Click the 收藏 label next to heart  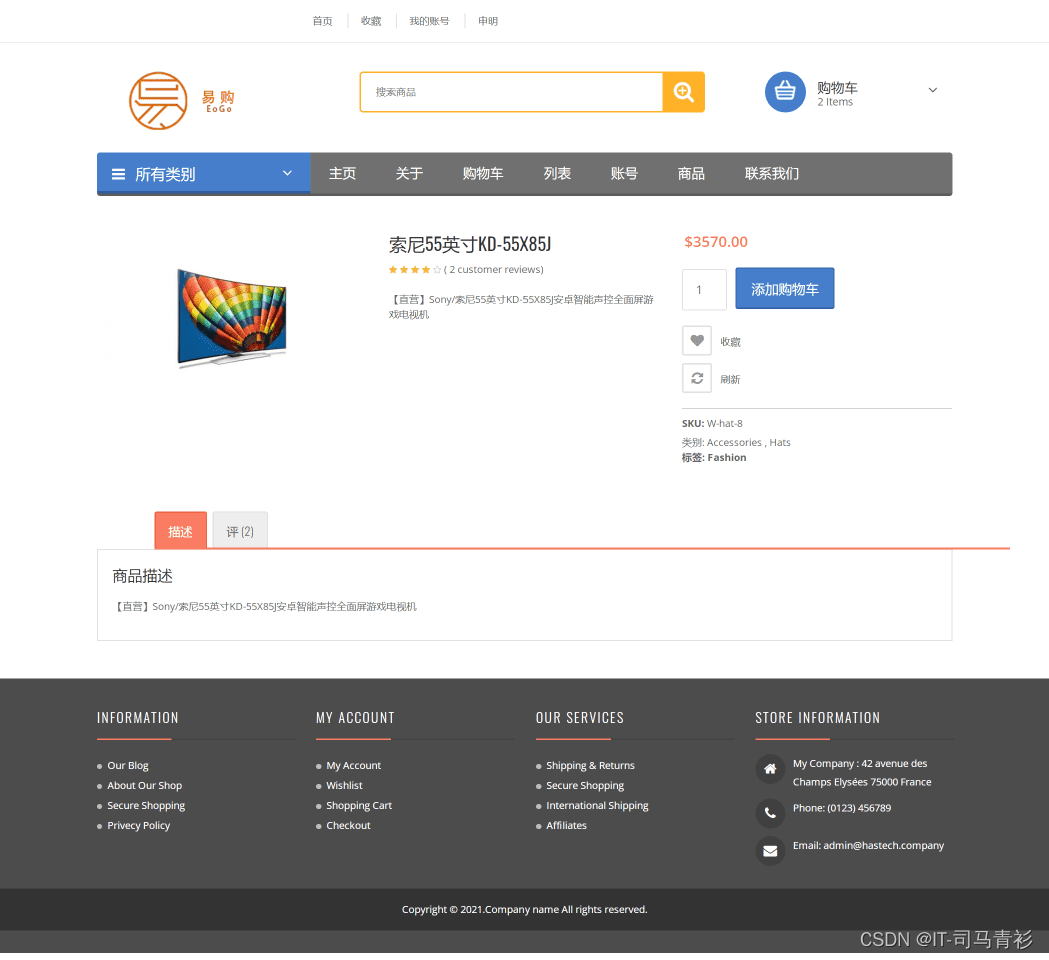coord(731,342)
